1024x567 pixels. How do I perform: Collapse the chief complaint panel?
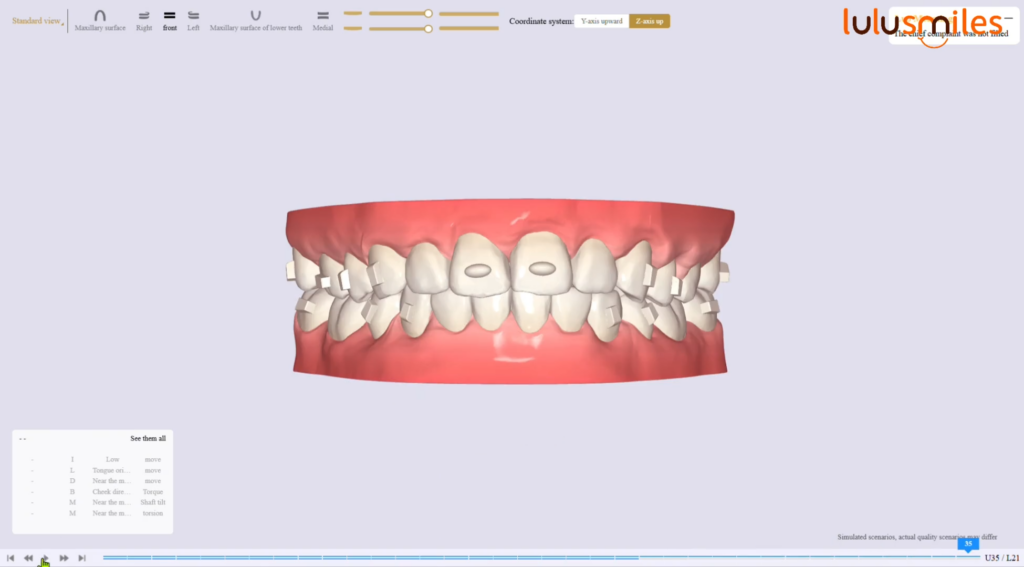(1008, 17)
